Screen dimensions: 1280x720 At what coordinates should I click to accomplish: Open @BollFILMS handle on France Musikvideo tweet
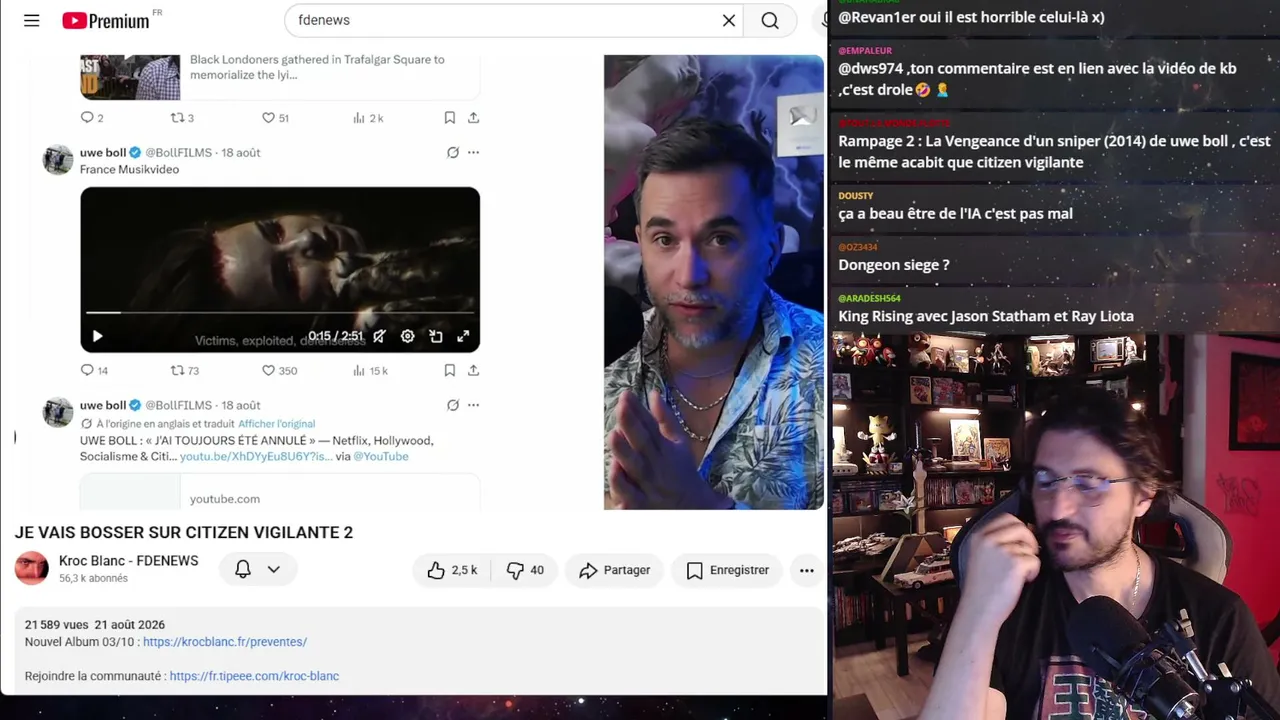pyautogui.click(x=178, y=153)
